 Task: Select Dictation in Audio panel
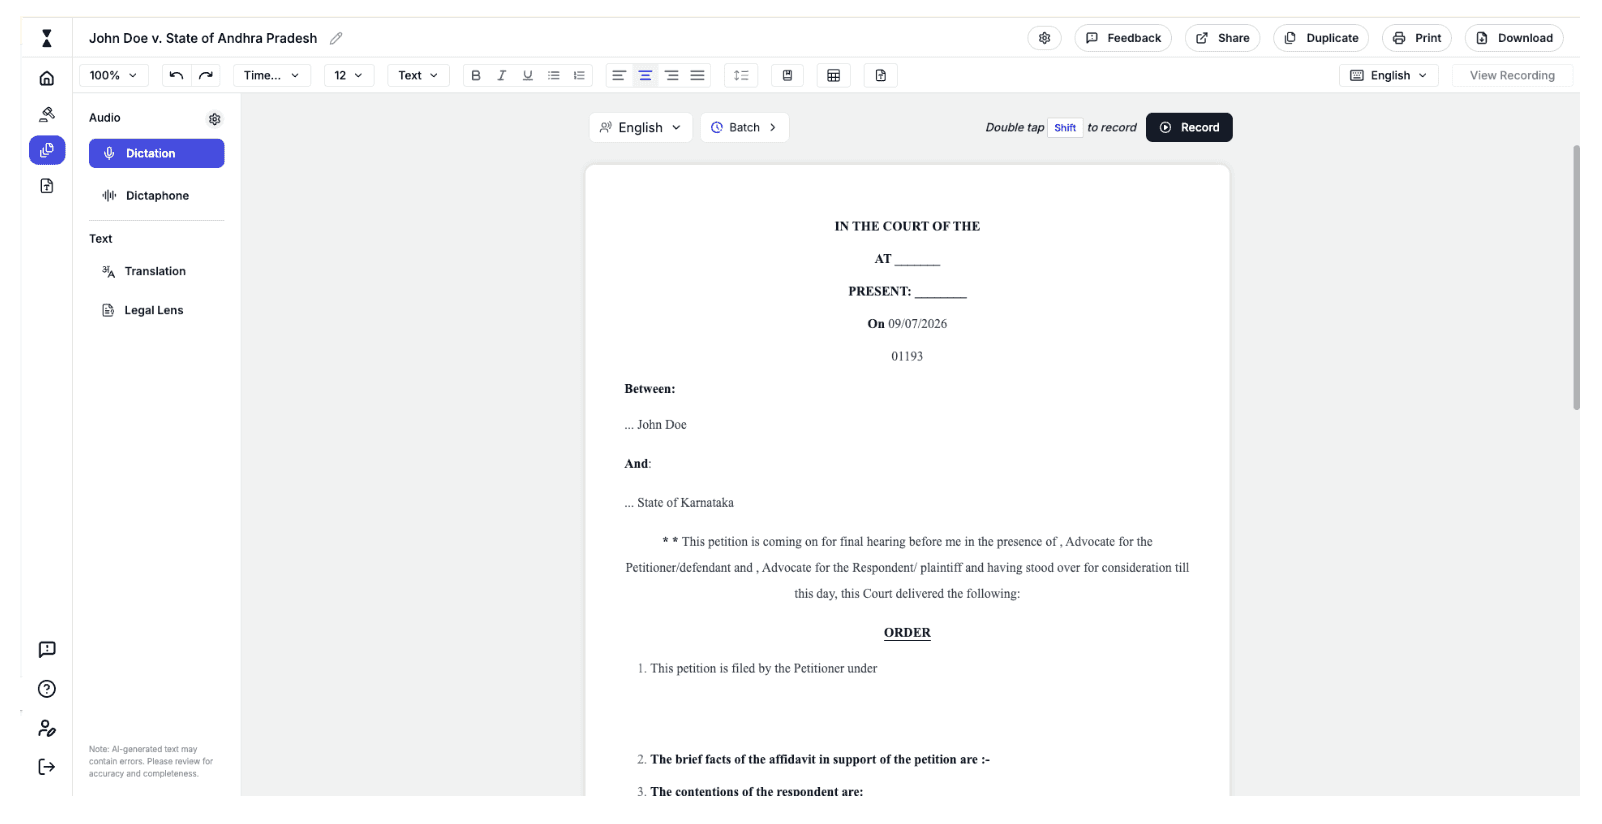[156, 153]
